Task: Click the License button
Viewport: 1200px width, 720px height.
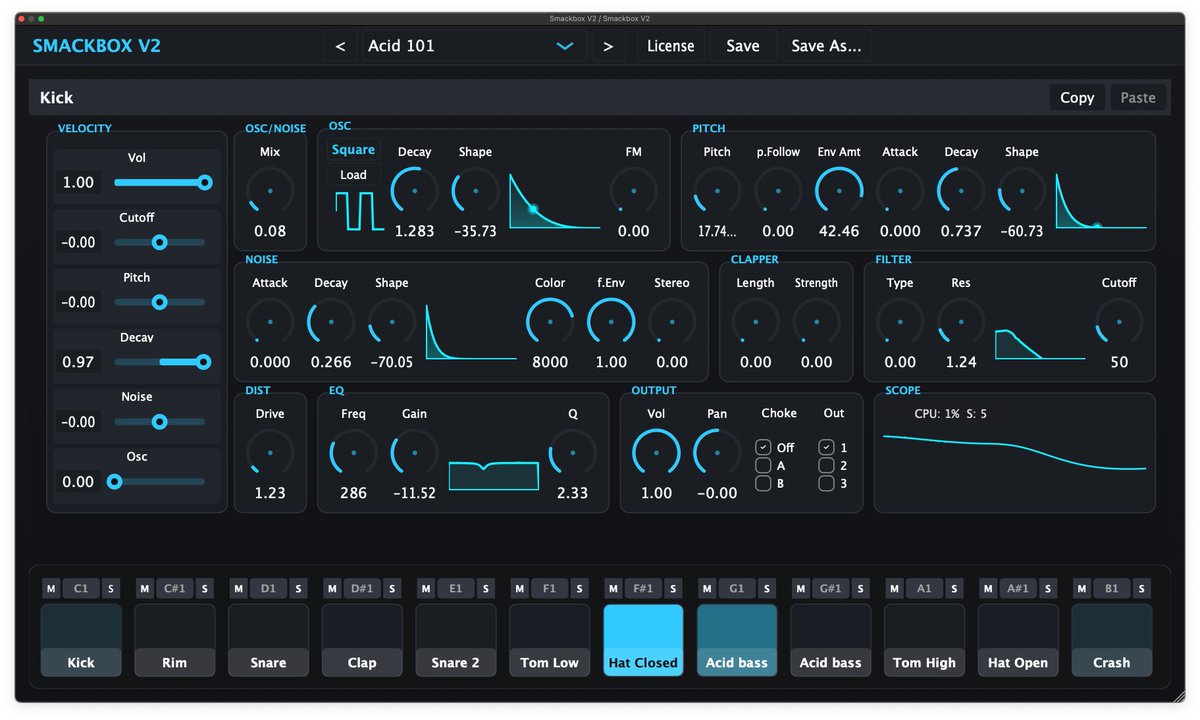Action: 670,46
